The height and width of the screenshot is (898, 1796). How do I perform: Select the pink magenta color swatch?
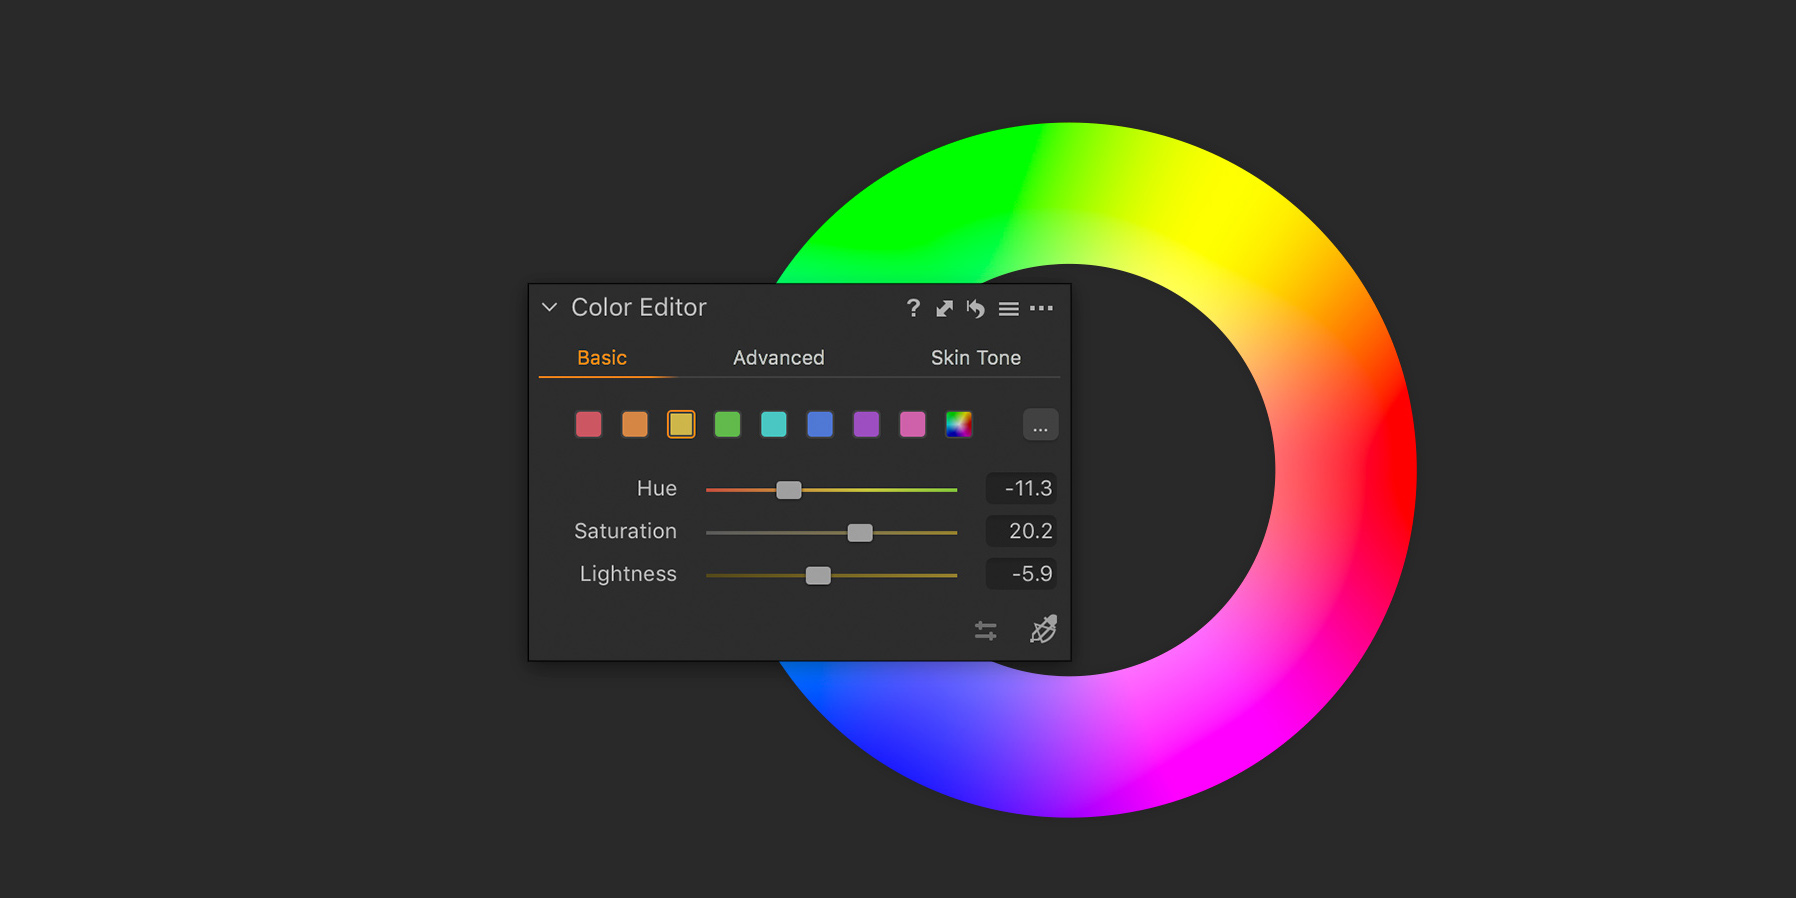pos(913,424)
